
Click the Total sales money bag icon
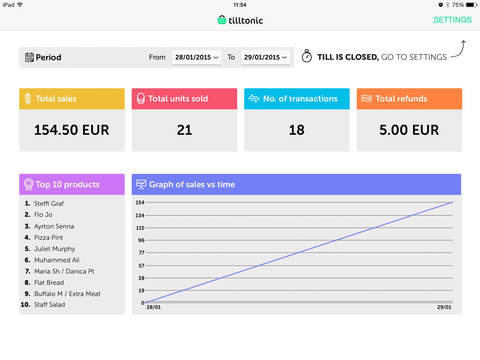(28, 99)
